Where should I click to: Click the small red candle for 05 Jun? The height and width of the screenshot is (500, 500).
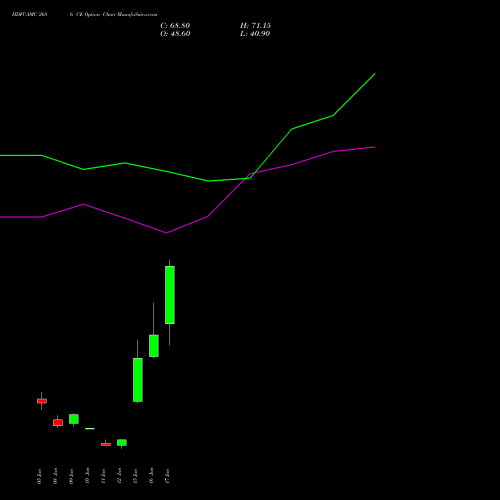pos(42,401)
